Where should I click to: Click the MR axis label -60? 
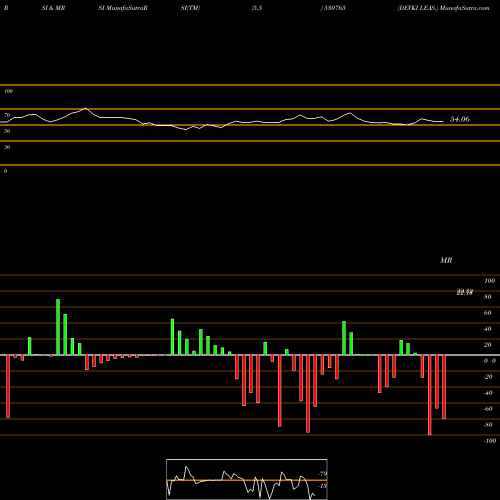pyautogui.click(x=488, y=409)
